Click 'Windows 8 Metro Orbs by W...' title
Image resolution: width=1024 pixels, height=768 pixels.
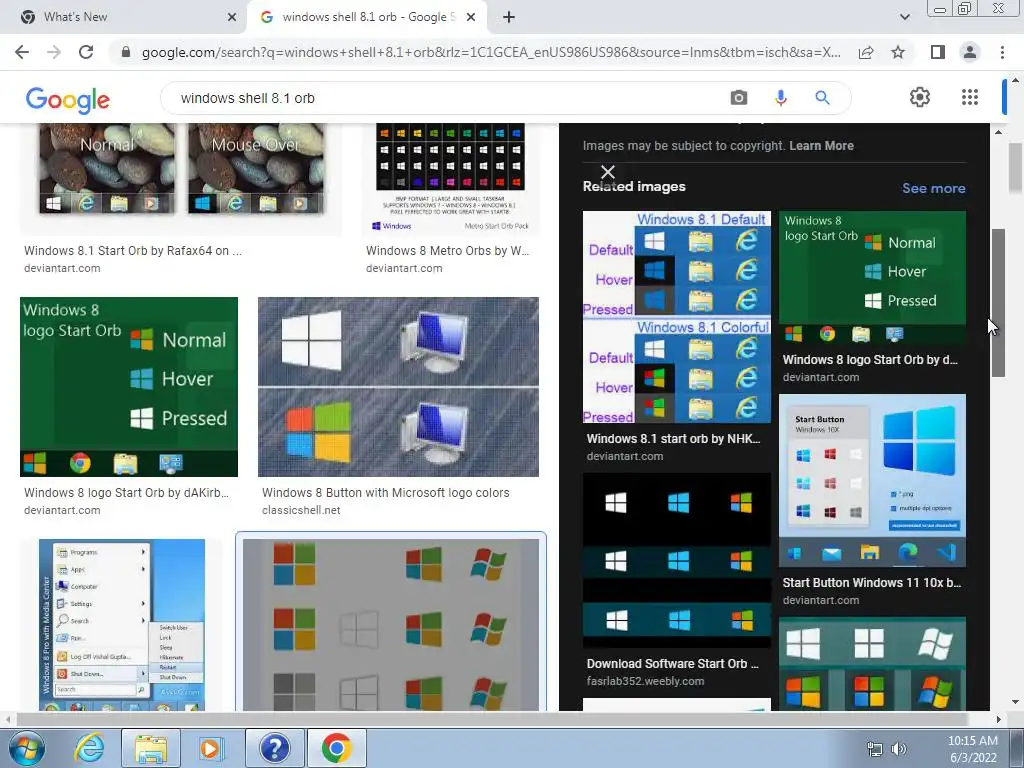click(x=447, y=251)
